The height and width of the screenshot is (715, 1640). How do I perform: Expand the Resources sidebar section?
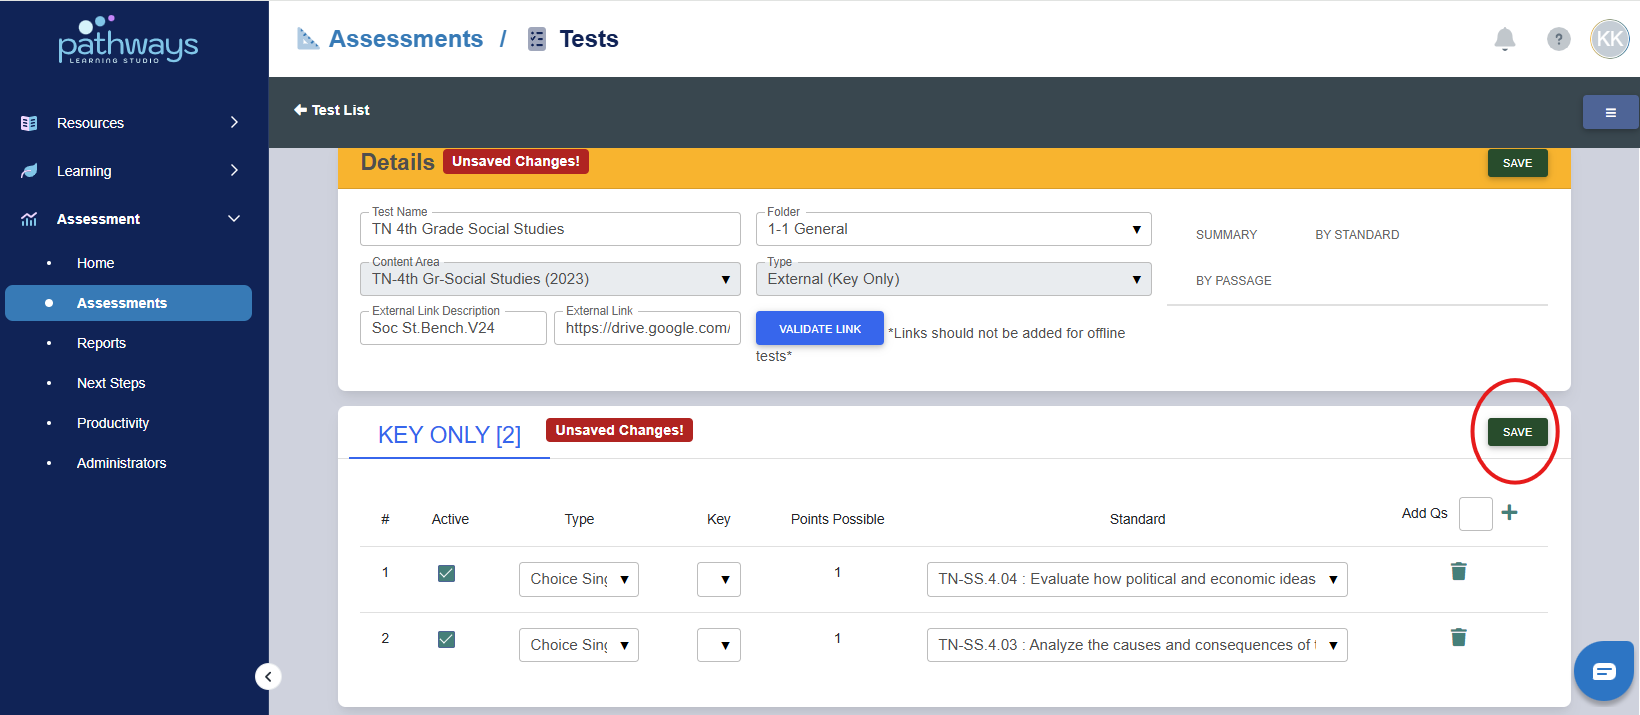[234, 122]
